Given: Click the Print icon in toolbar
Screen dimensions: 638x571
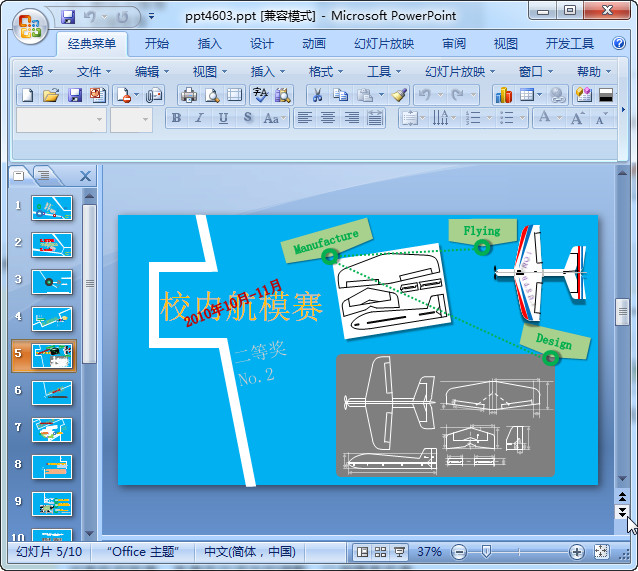Looking at the screenshot, I should click(x=188, y=95).
